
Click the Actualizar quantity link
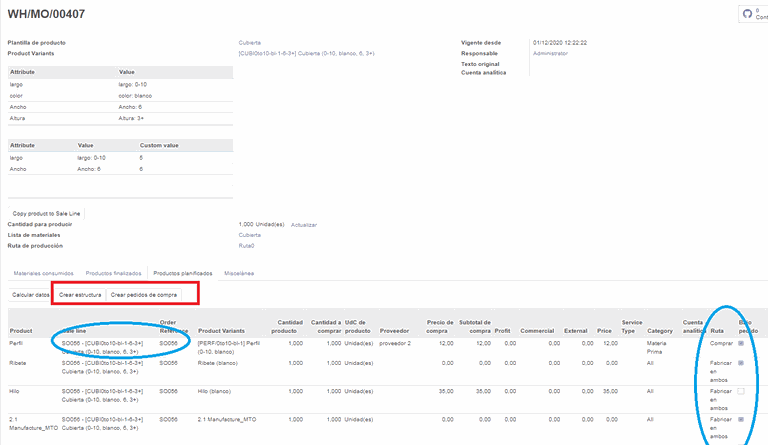(304, 224)
